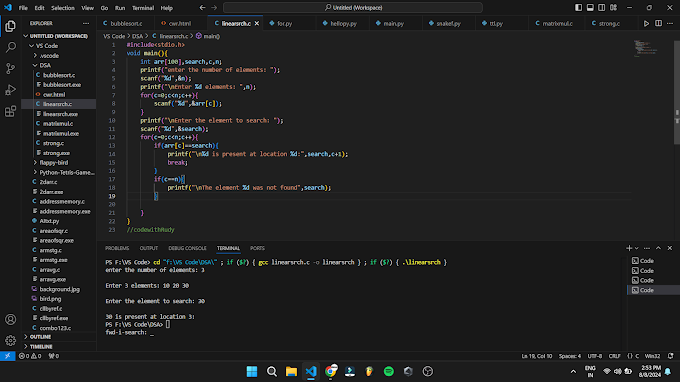Change encoding via UTF-8 status item
The height and width of the screenshot is (382, 680).
tap(595, 356)
